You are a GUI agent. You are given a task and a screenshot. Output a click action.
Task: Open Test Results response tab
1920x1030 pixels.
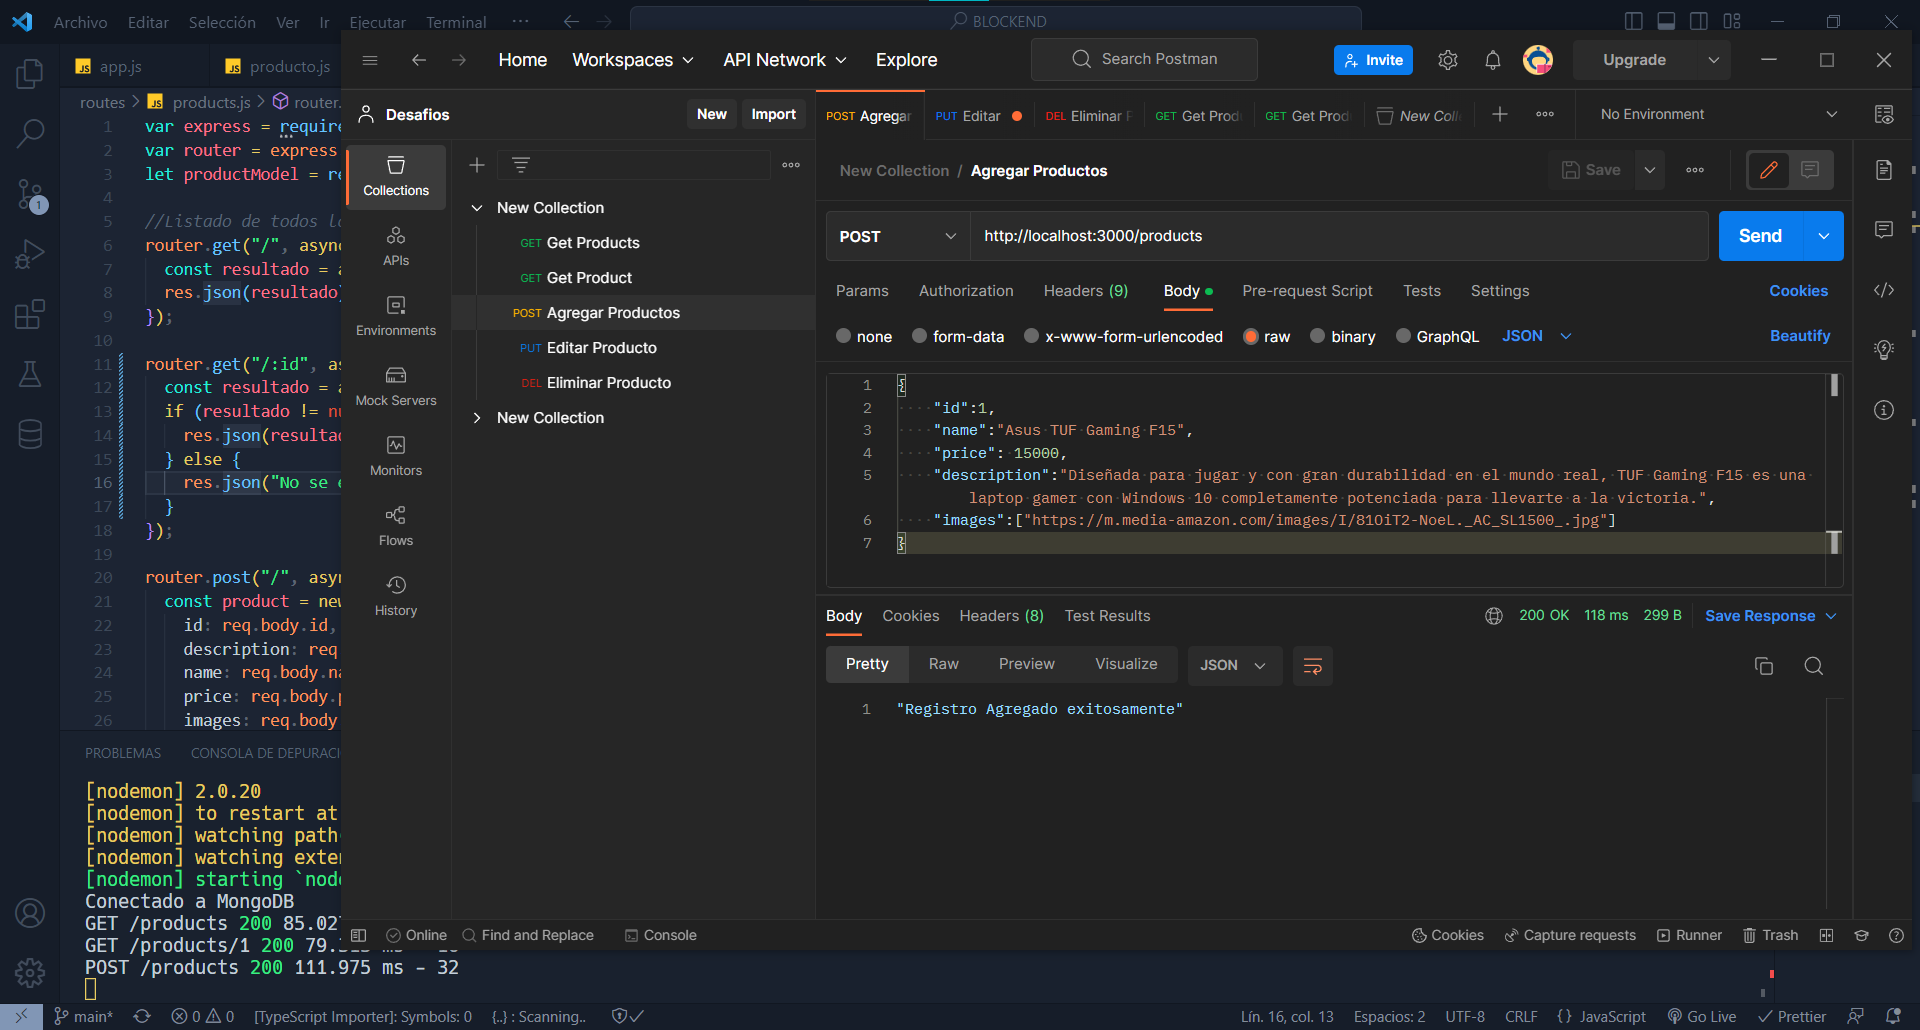1107,616
